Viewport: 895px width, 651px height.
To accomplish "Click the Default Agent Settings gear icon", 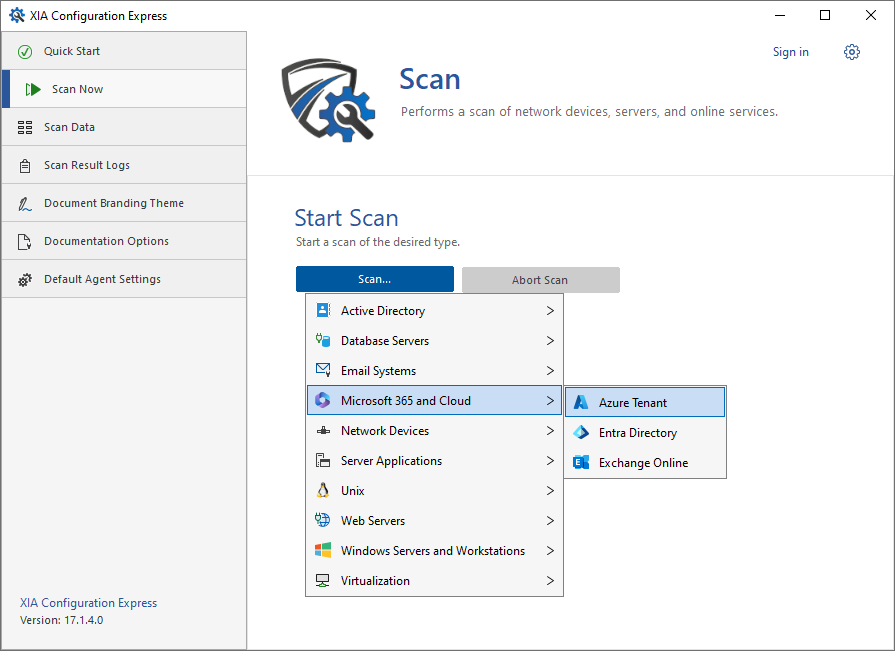I will (25, 280).
